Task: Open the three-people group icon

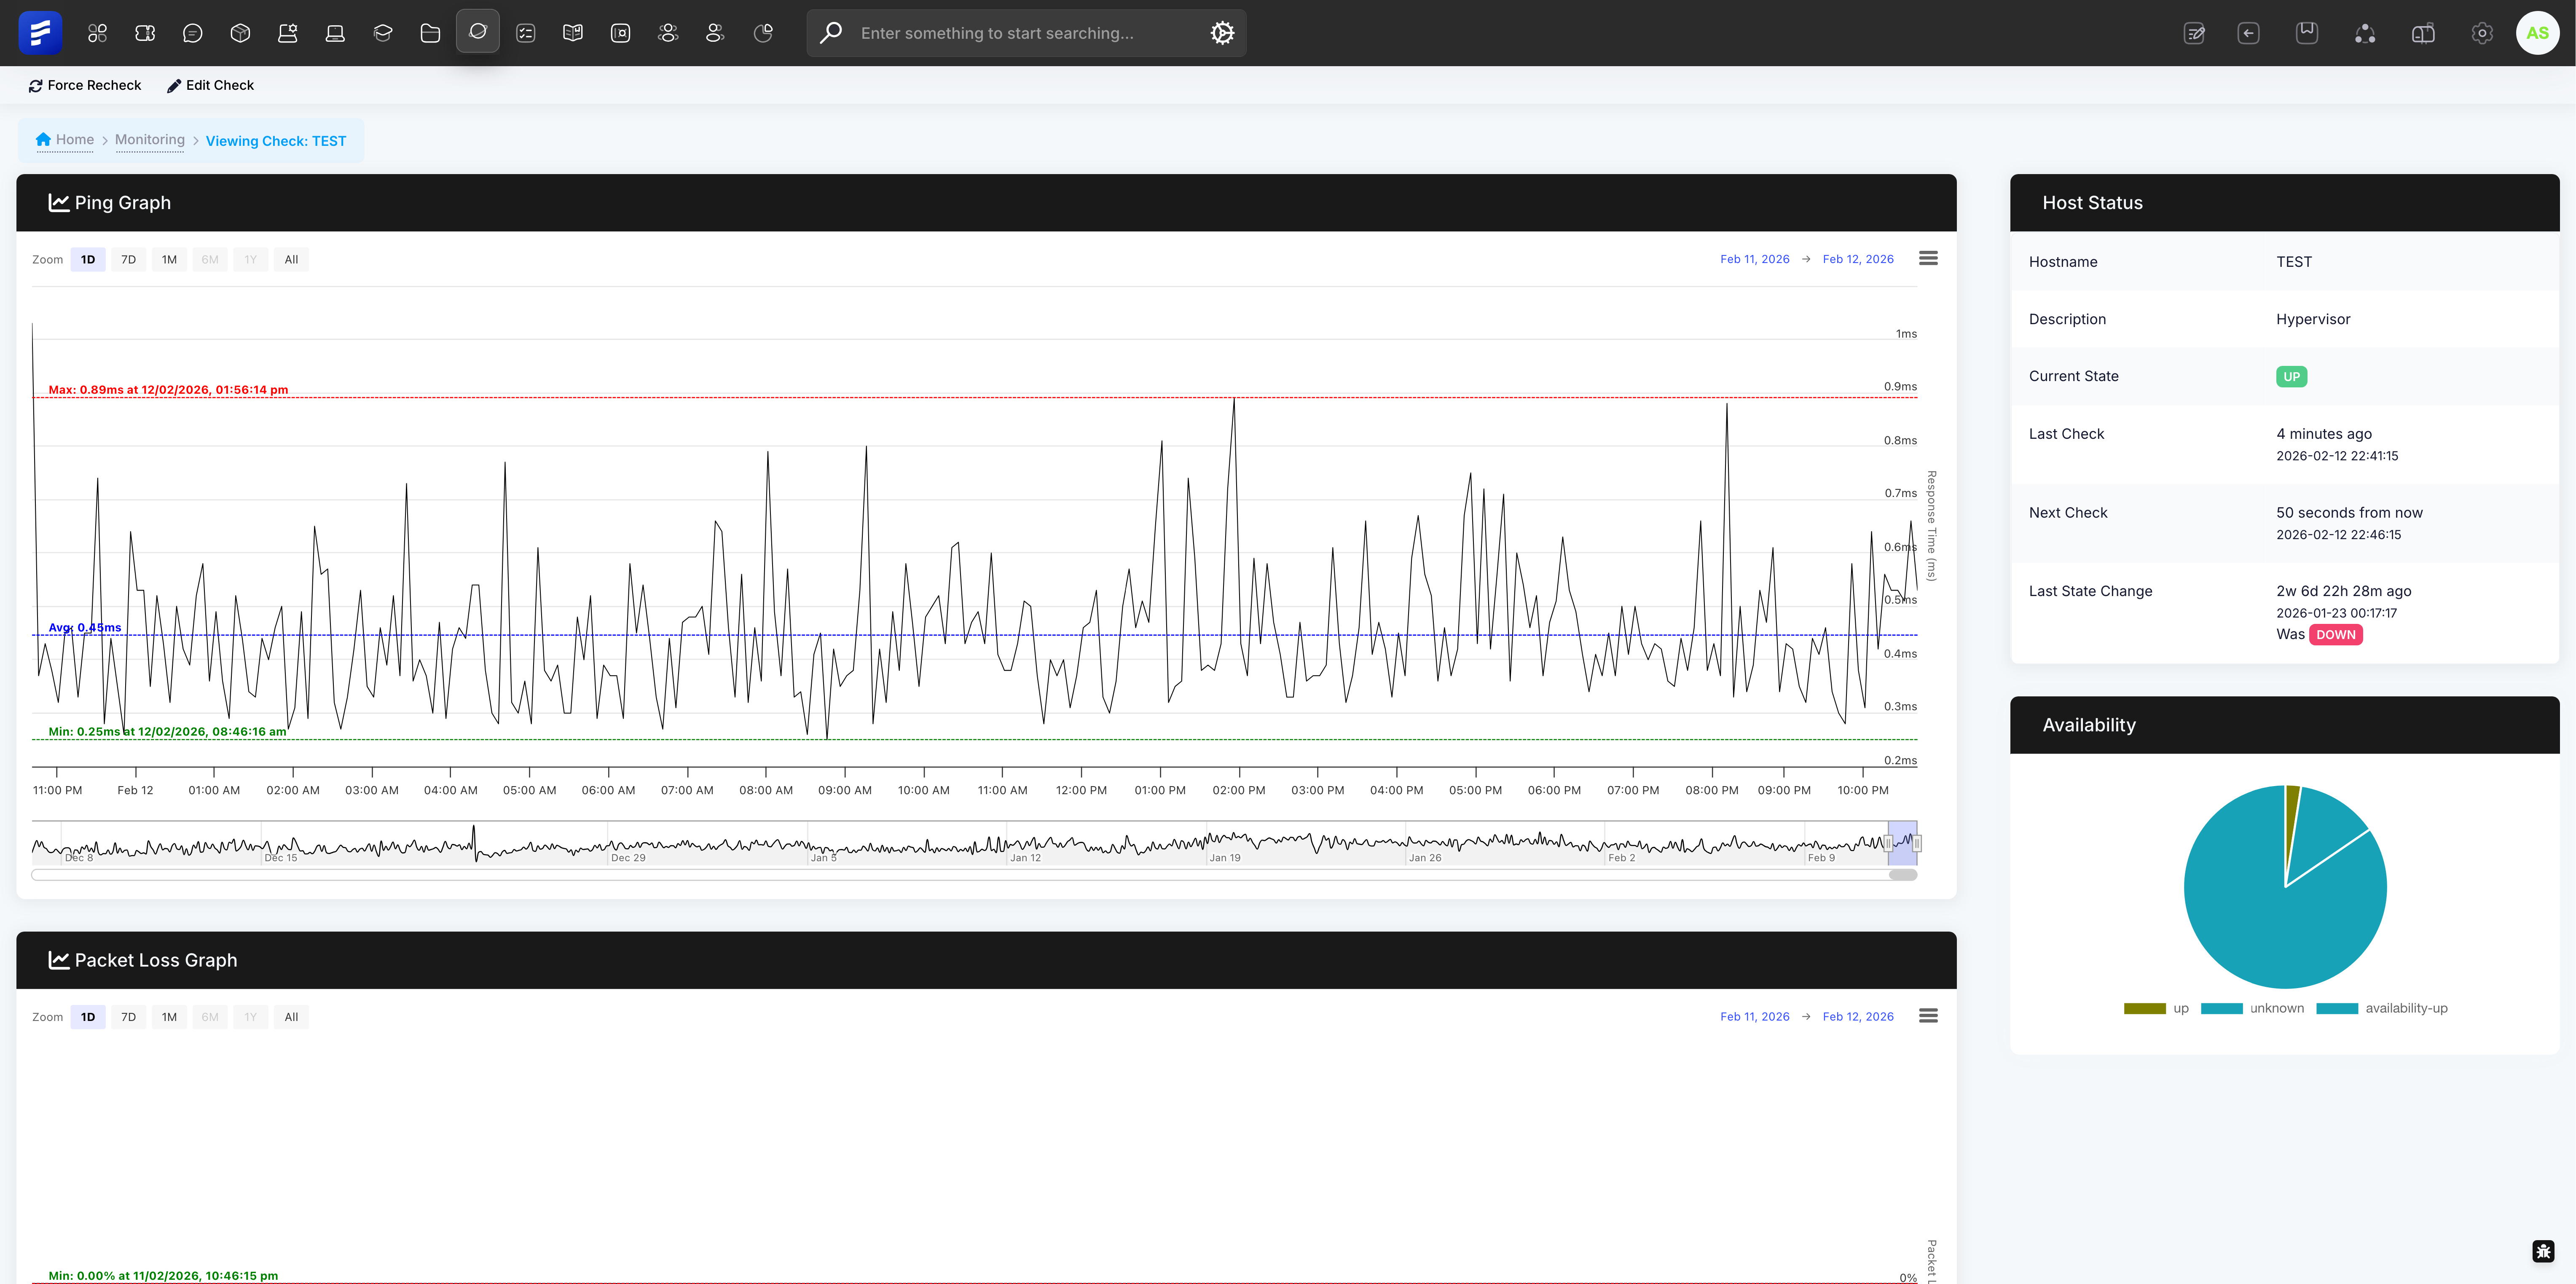Action: [668, 33]
